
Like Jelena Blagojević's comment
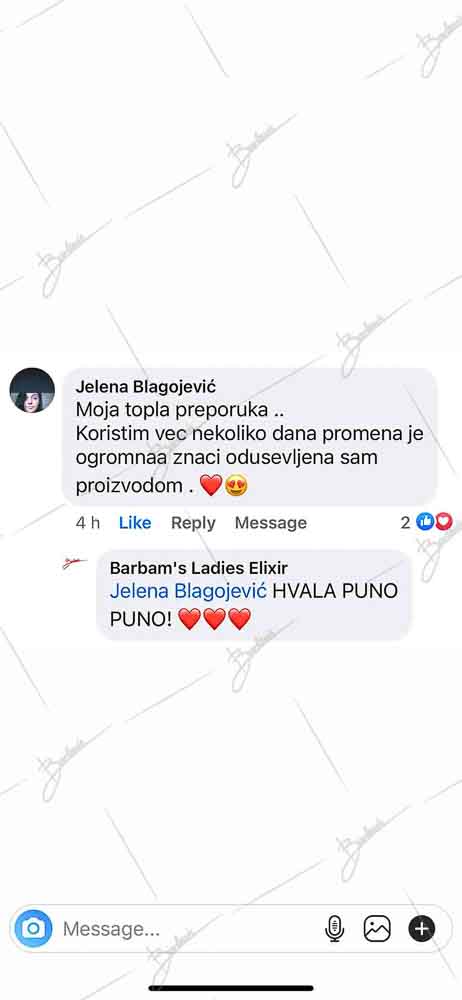[135, 523]
